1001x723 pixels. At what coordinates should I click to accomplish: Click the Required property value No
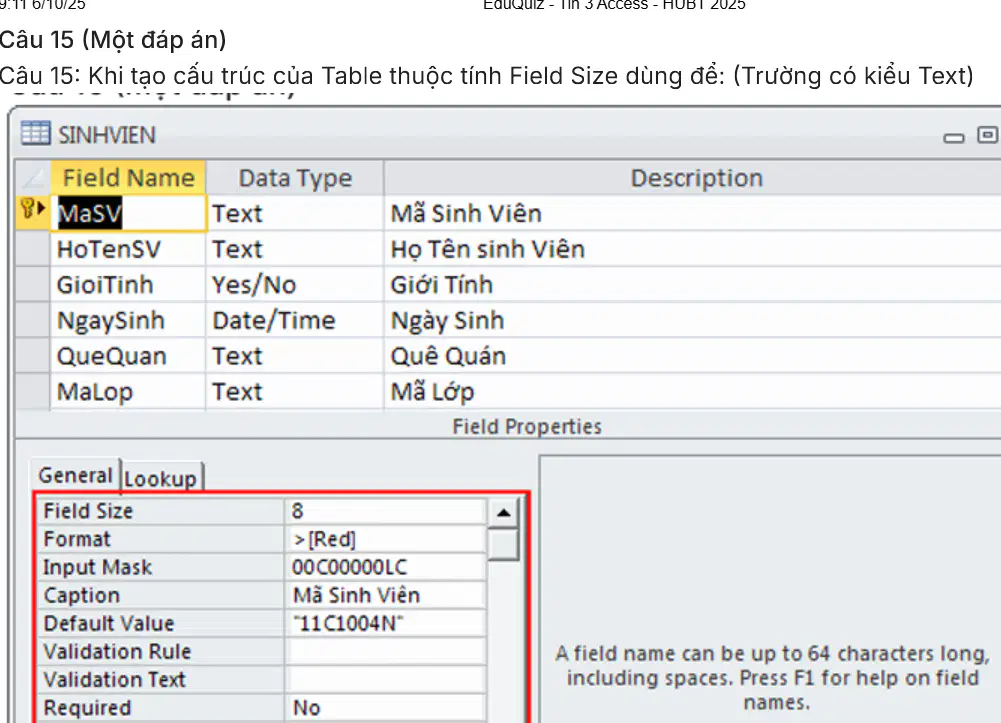click(x=385, y=708)
